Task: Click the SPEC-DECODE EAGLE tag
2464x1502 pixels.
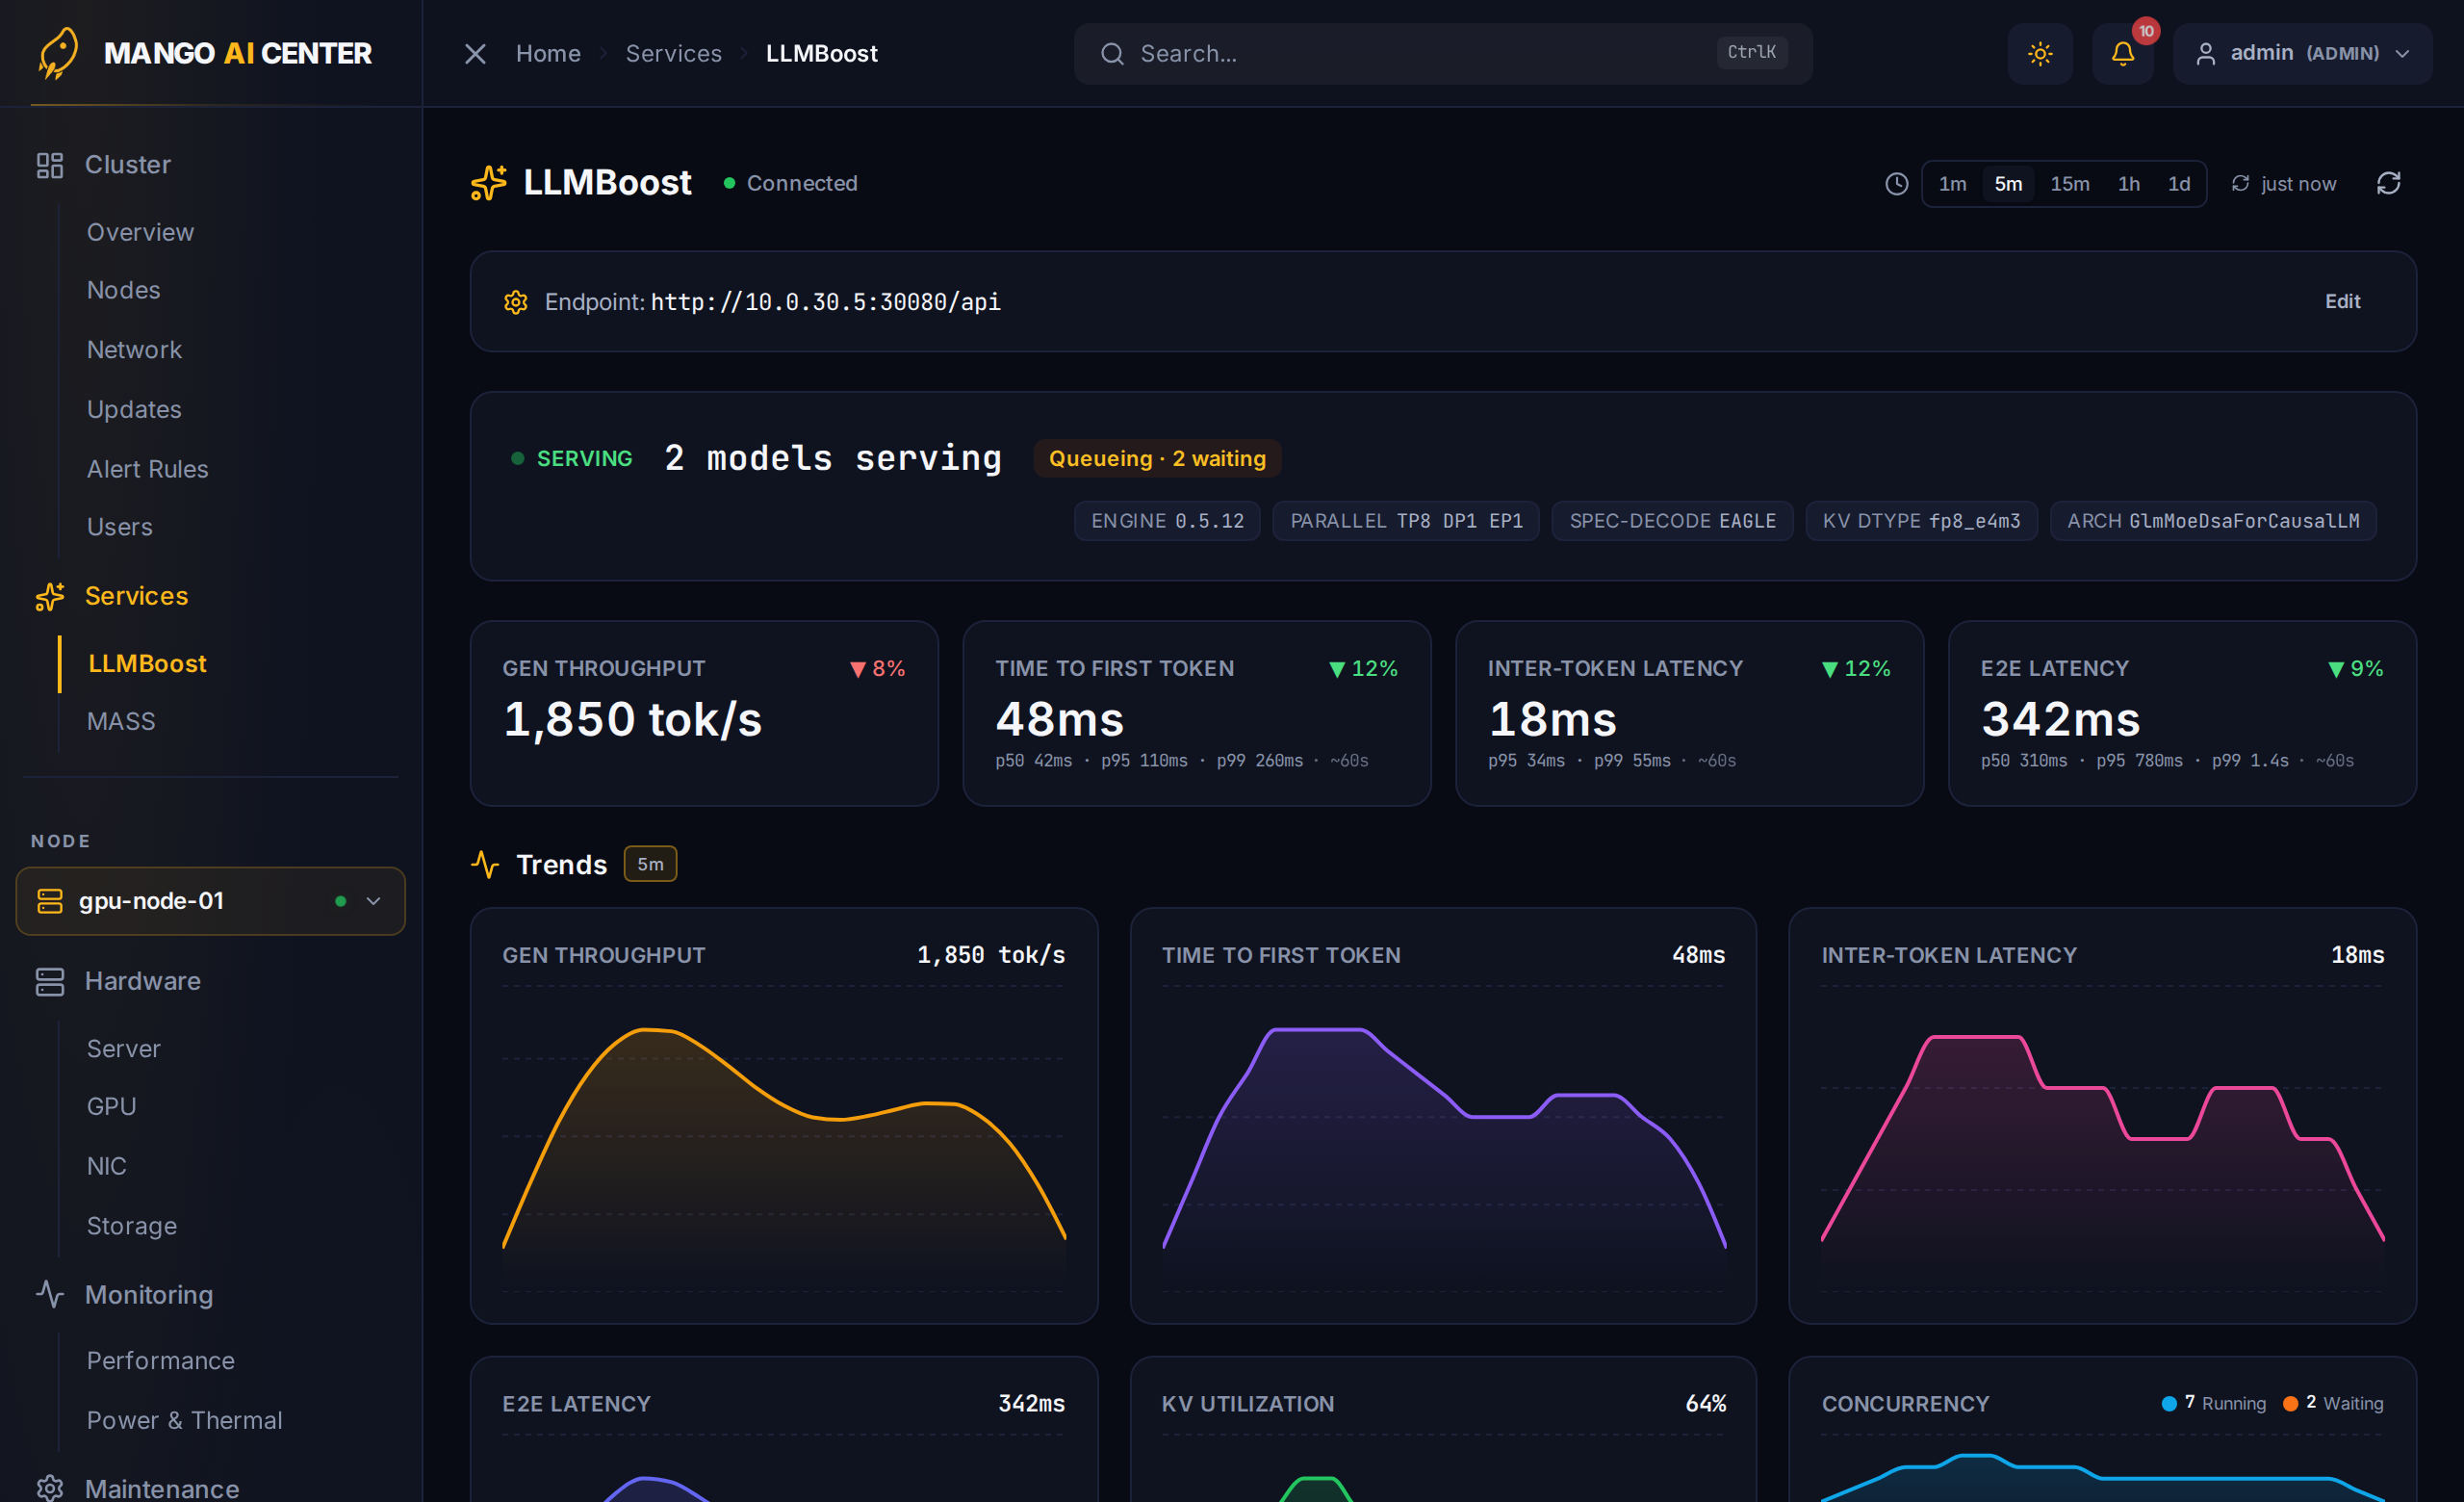Action: tap(1672, 521)
